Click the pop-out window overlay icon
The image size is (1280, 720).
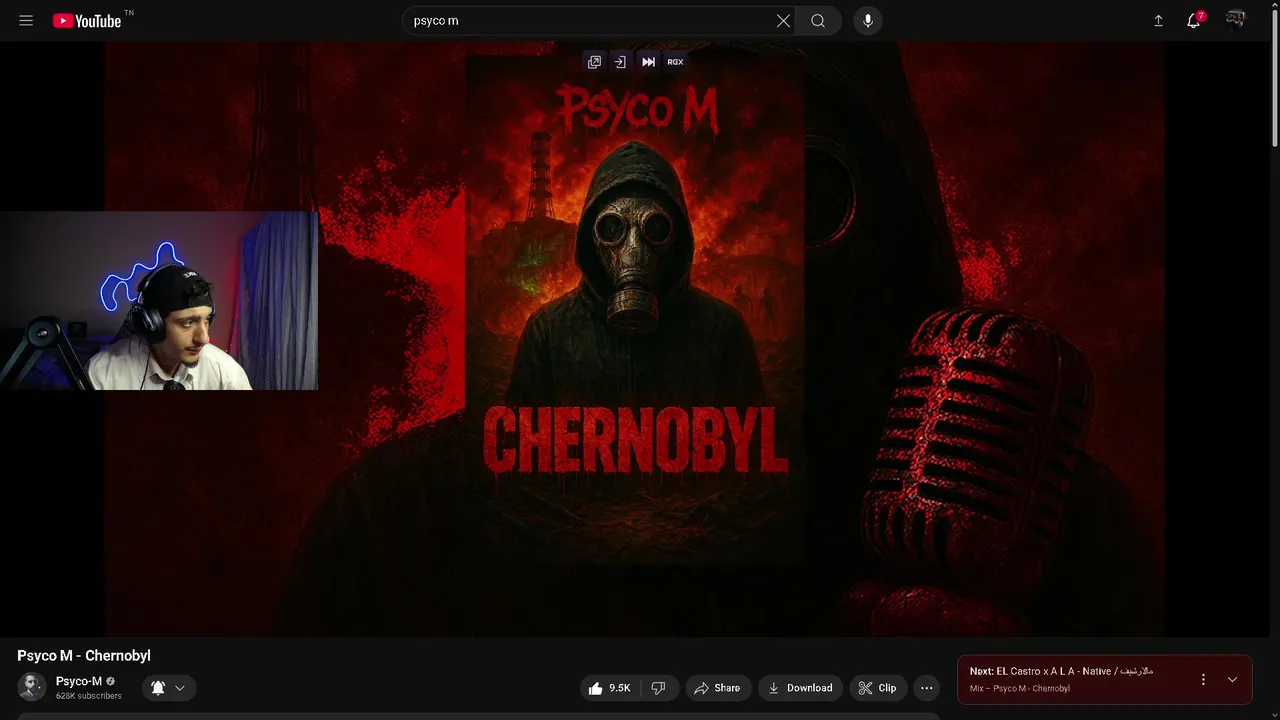594,62
